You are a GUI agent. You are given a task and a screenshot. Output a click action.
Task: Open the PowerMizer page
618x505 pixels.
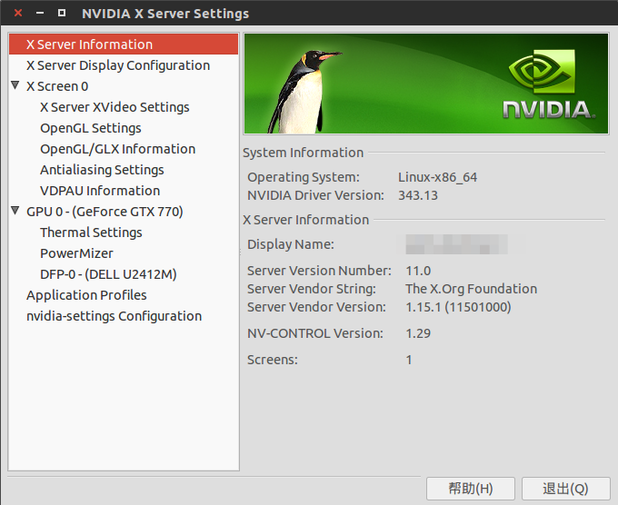[x=76, y=254]
